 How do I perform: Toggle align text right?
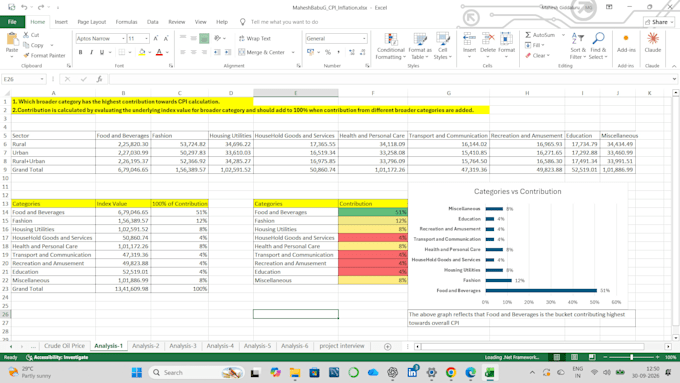pos(204,52)
